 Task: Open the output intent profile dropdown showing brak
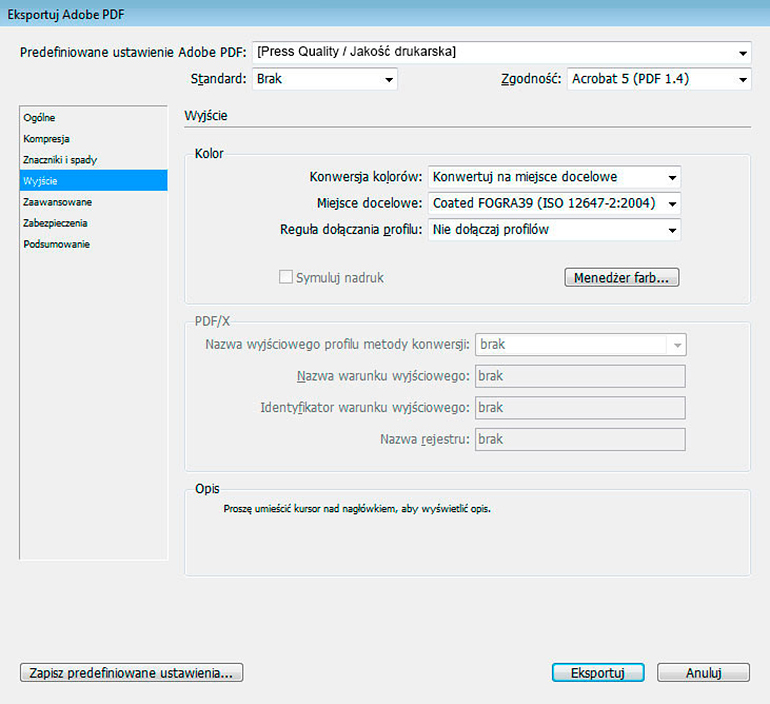580,345
